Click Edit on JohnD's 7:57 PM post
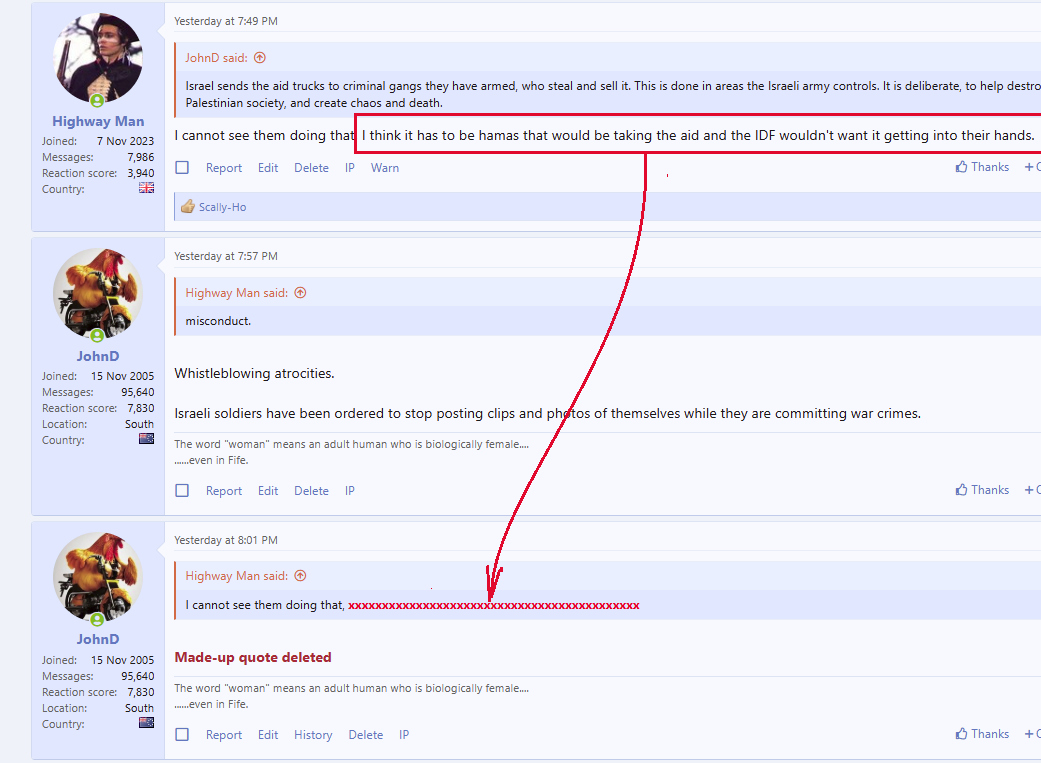Viewport: 1041px width, 763px height. pos(268,491)
